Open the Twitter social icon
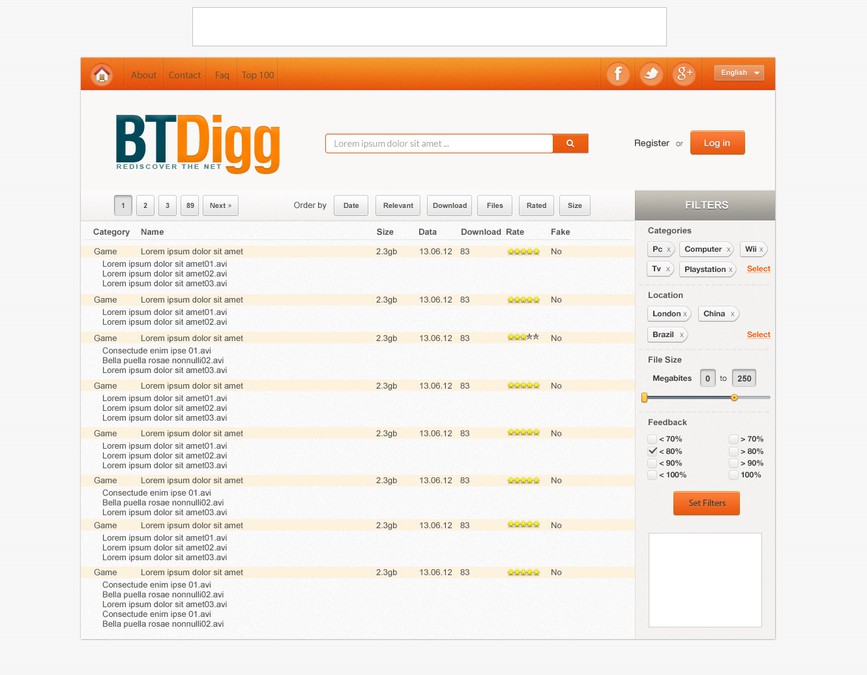867x675 pixels. click(x=651, y=73)
